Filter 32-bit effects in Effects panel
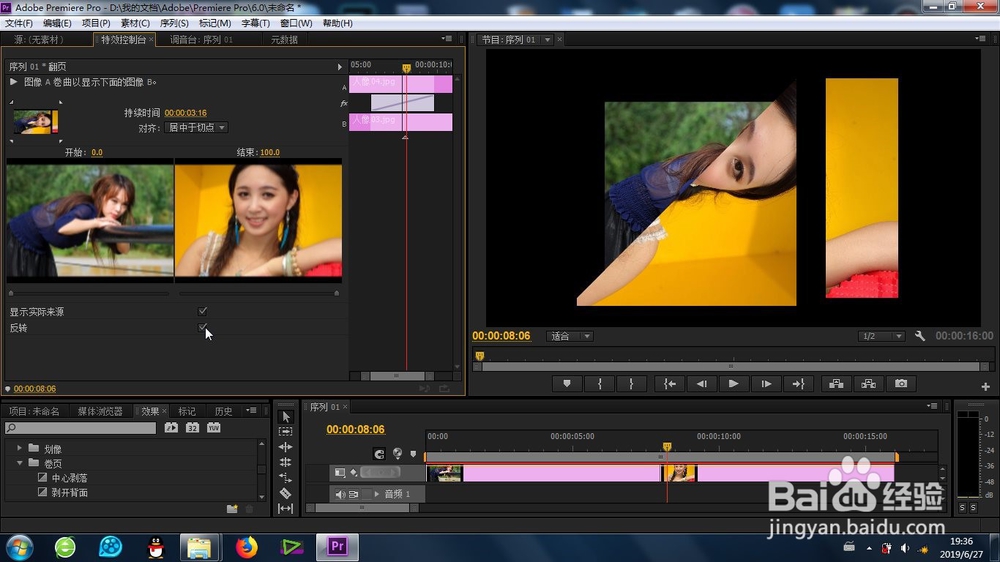 pos(192,427)
